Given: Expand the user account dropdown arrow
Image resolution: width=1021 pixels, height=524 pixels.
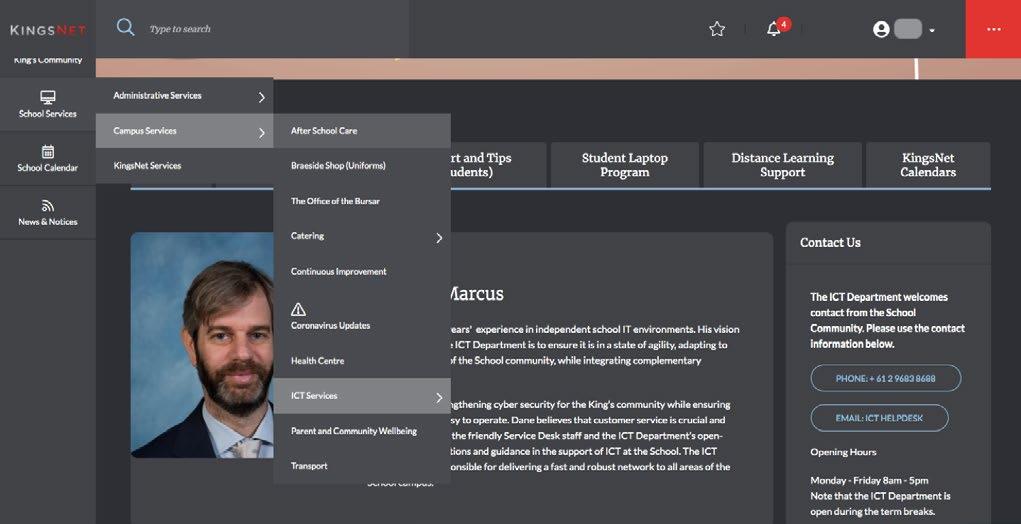Looking at the screenshot, I should click(932, 30).
